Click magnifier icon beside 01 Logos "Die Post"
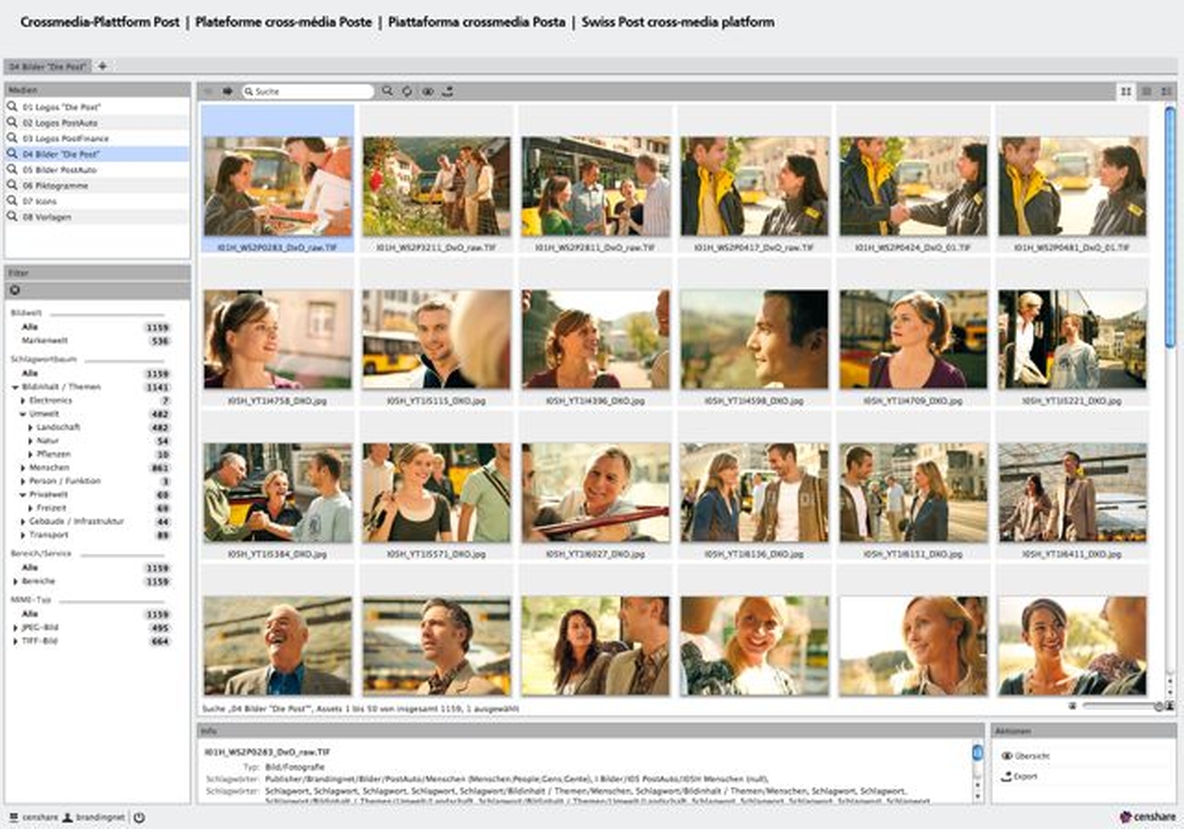Image resolution: width=1184 pixels, height=829 pixels. [x=13, y=106]
